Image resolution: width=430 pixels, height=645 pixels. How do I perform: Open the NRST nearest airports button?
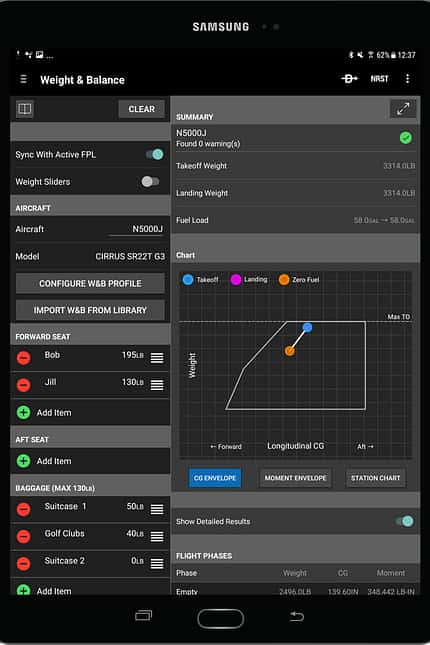379,79
